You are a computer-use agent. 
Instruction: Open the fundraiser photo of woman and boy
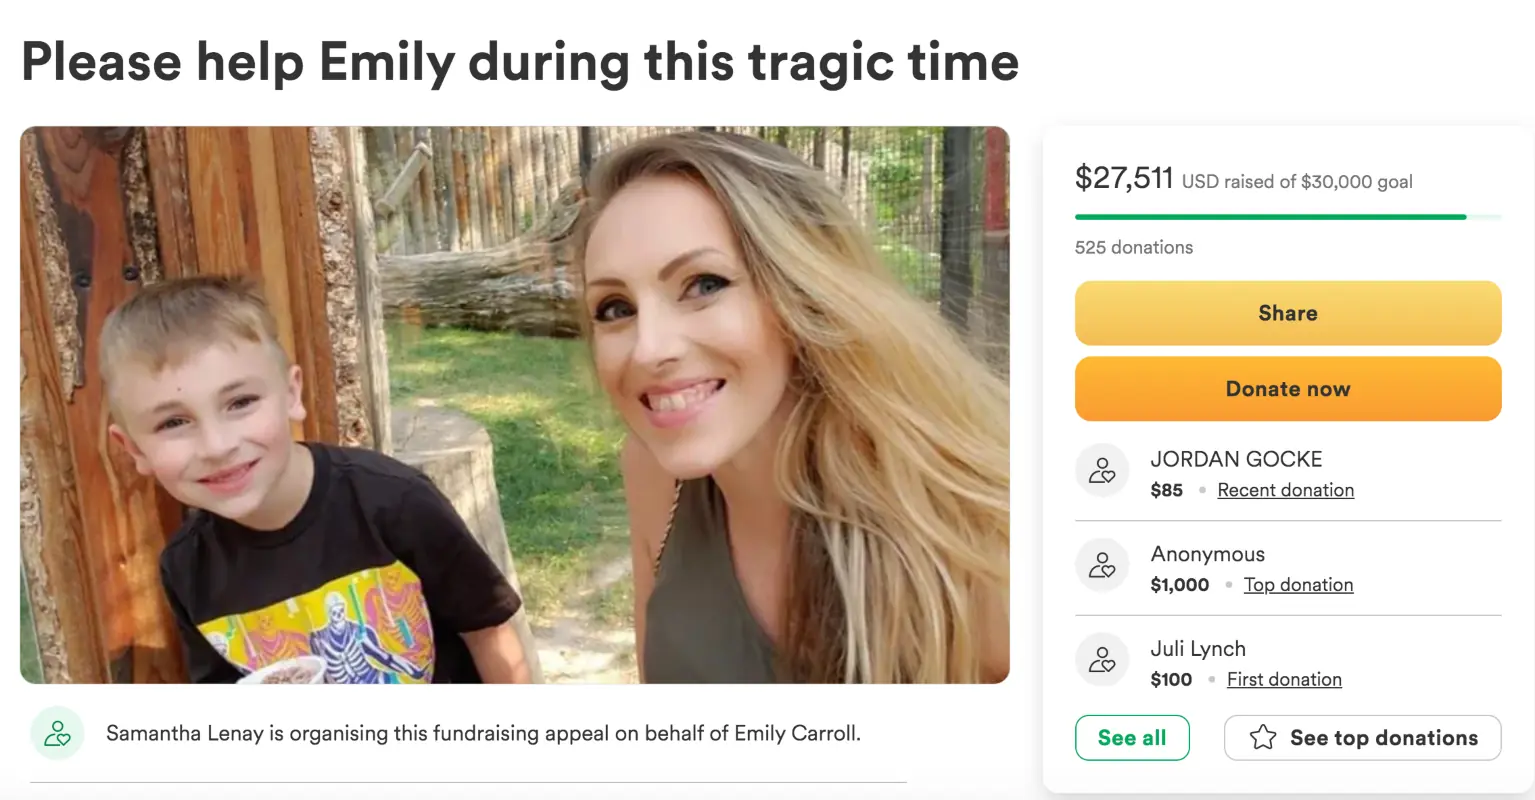[515, 405]
